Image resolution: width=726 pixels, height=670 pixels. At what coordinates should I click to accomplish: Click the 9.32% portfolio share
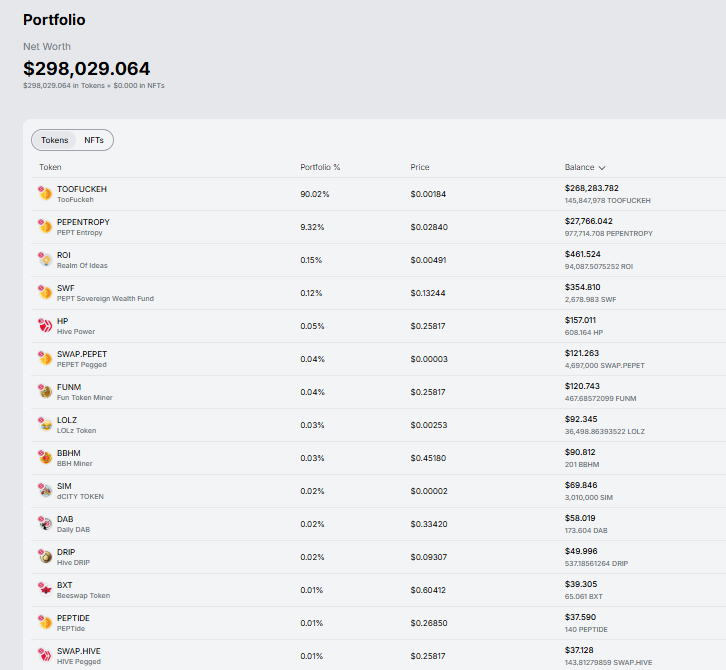pos(312,227)
